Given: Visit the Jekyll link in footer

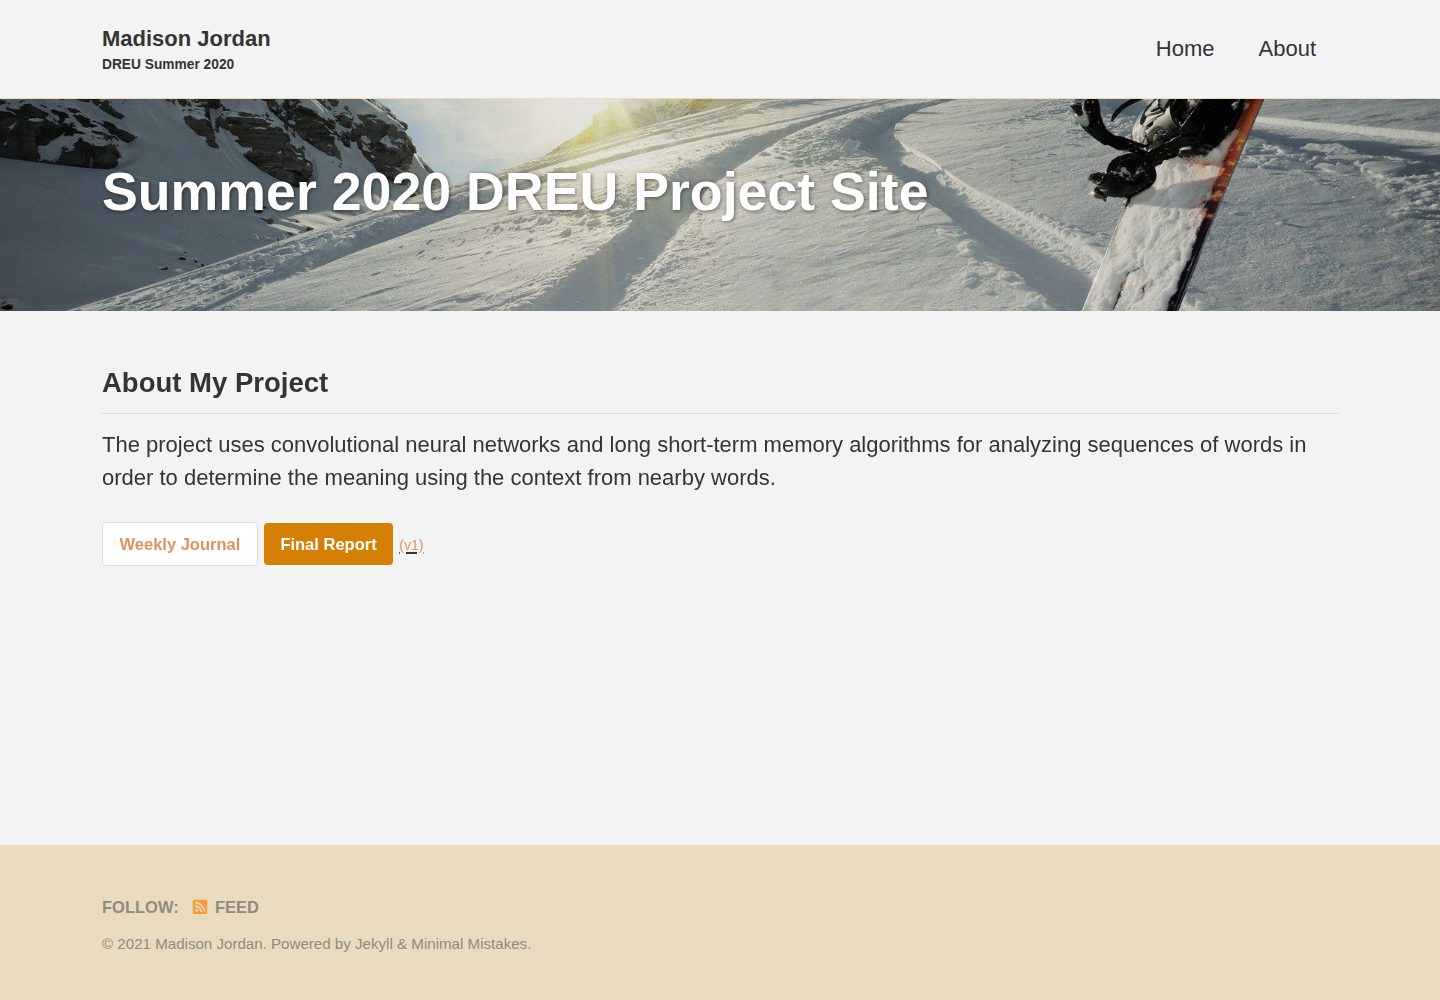Looking at the screenshot, I should 374,944.
